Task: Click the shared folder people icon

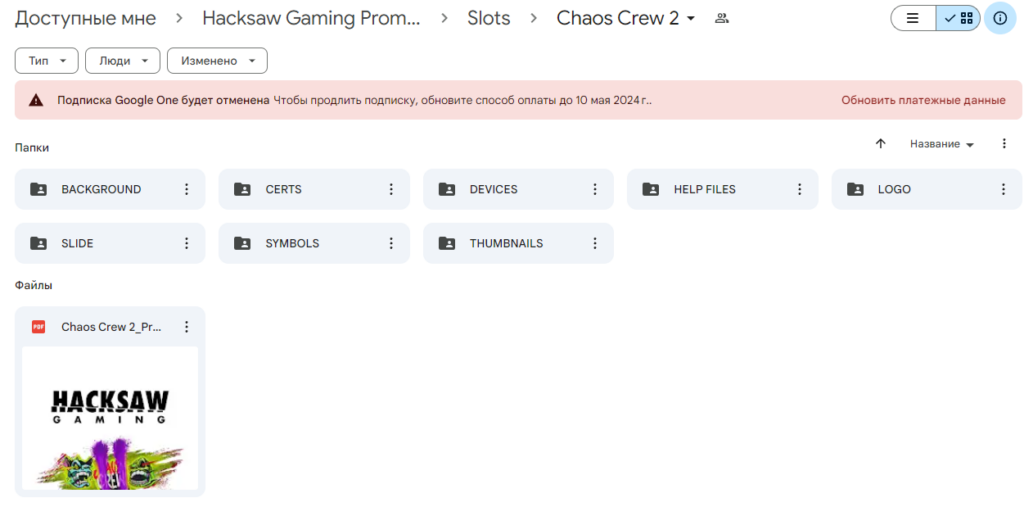Action: point(722,18)
